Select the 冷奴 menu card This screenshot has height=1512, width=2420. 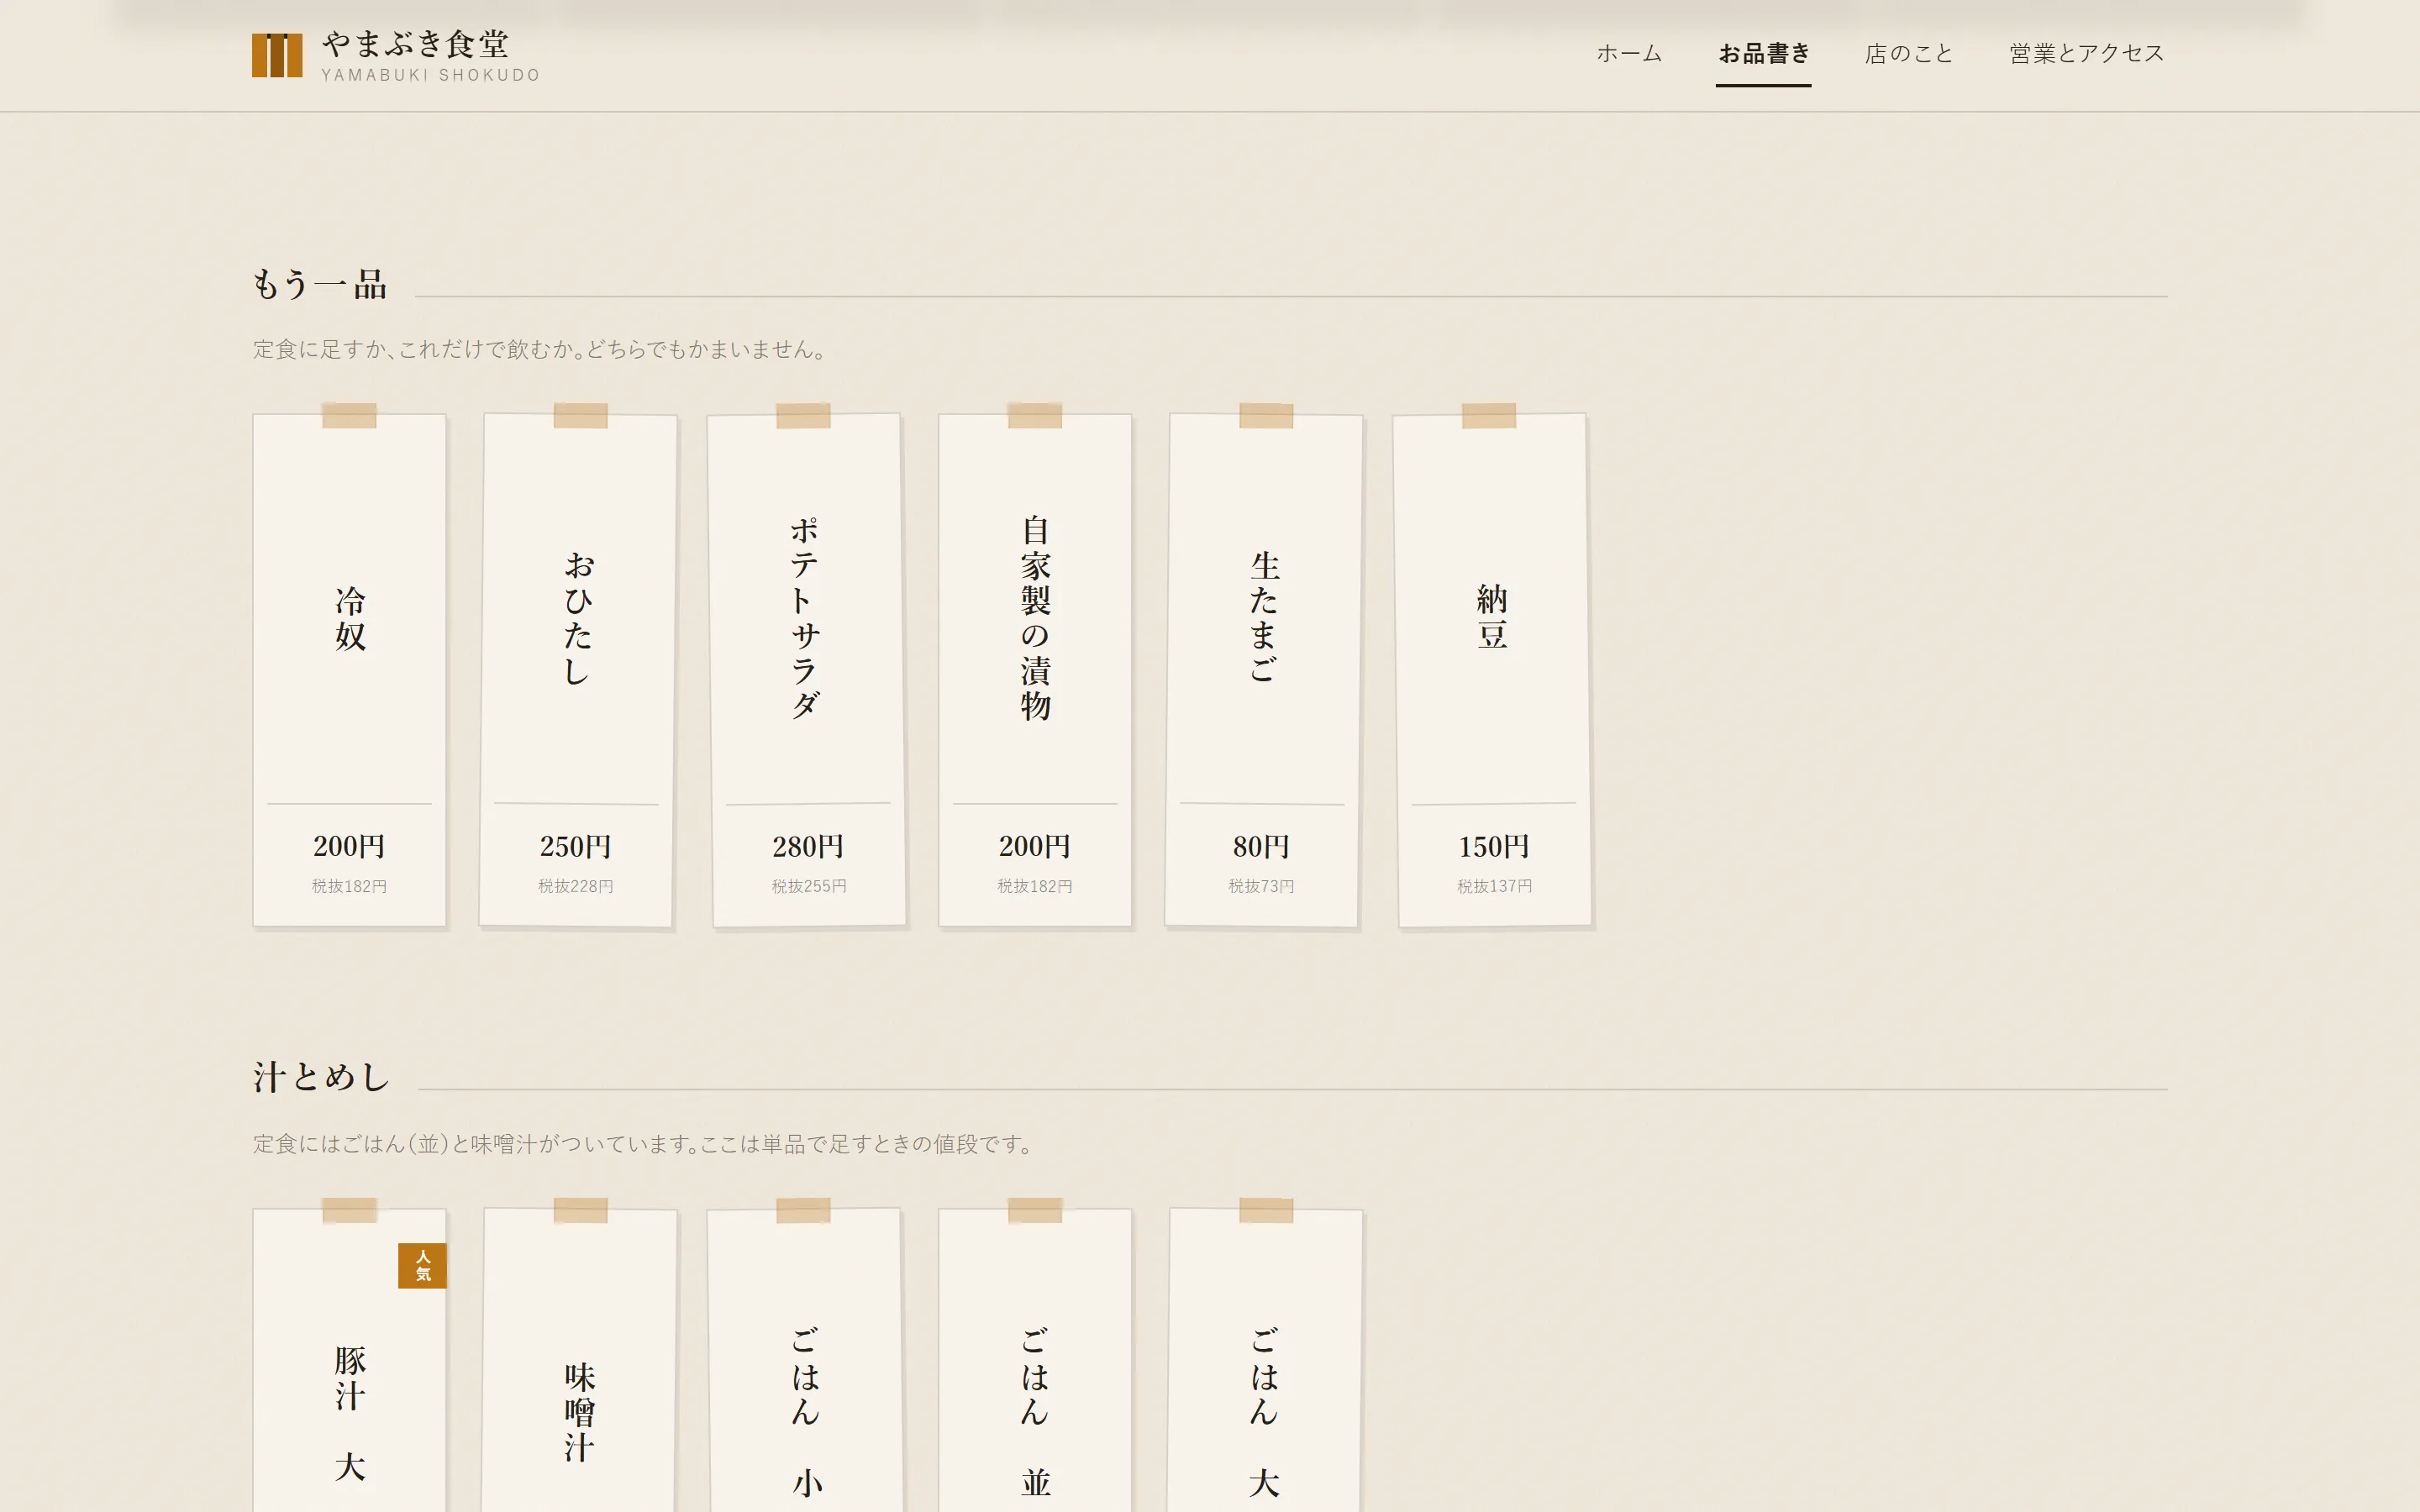click(349, 670)
